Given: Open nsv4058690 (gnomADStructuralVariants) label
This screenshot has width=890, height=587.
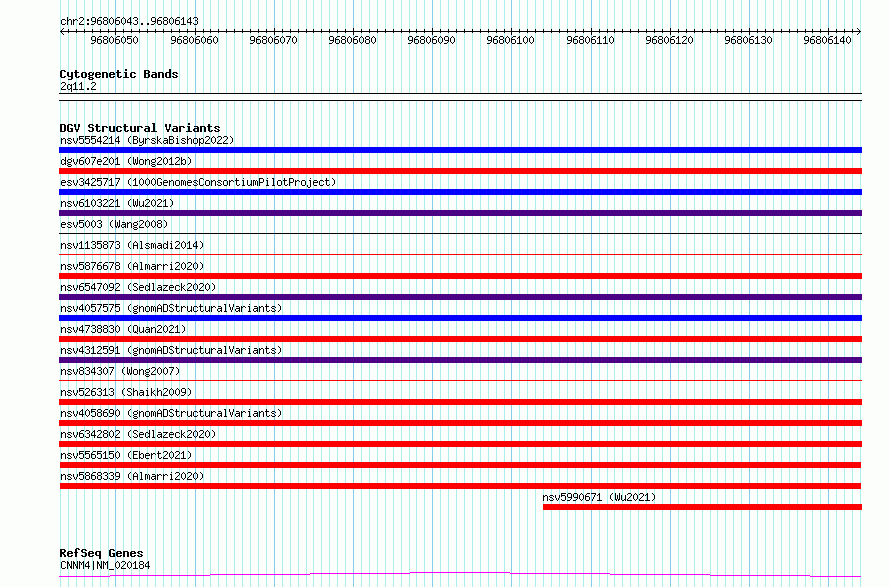Looking at the screenshot, I should point(171,413).
